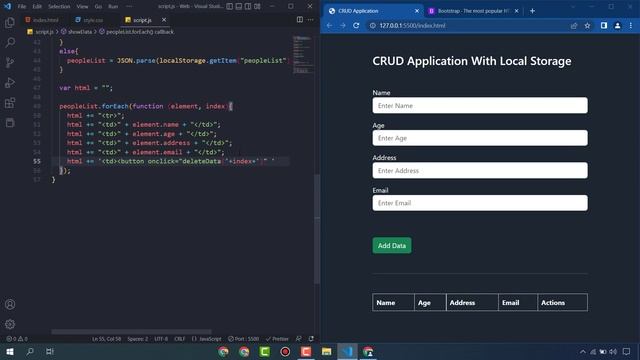Select the Ln 55 Col cursor position
Viewport: 640px width, 360px height.
106,339
